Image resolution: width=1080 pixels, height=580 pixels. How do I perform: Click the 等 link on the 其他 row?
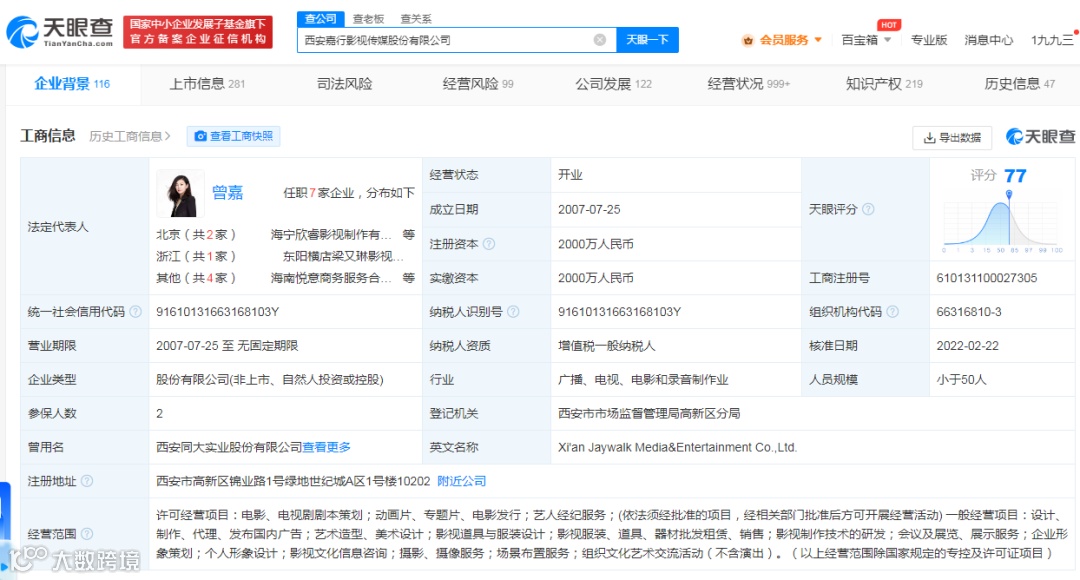click(408, 278)
